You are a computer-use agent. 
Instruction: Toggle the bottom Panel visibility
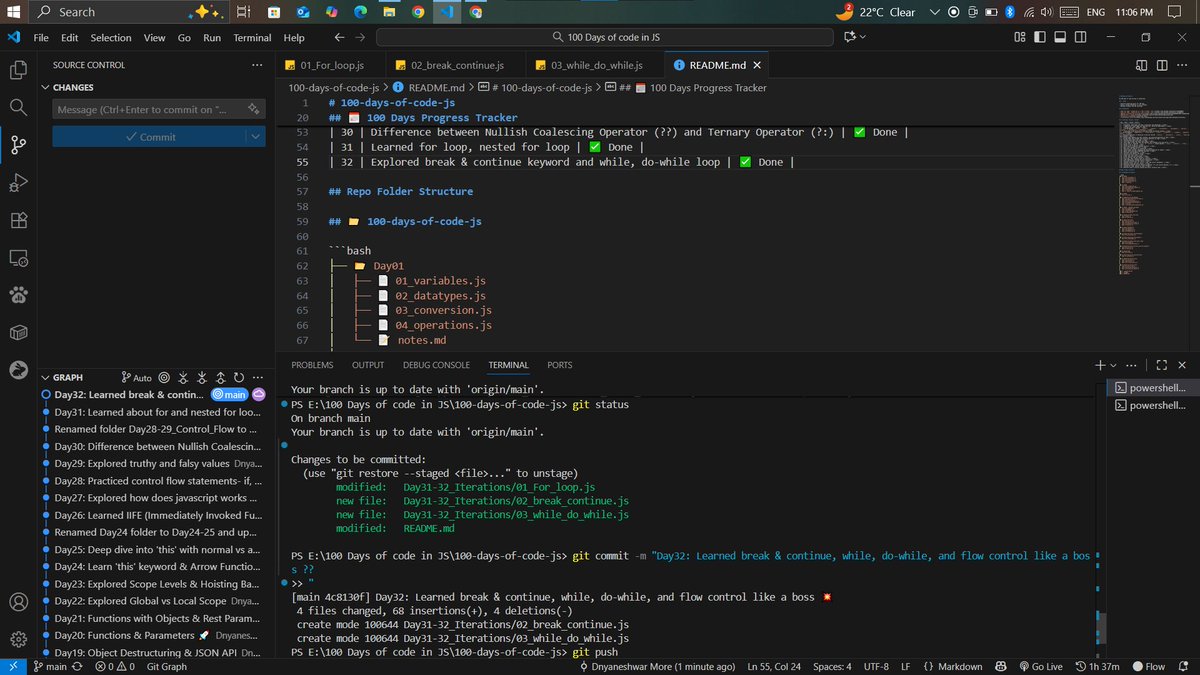pos(1062,37)
